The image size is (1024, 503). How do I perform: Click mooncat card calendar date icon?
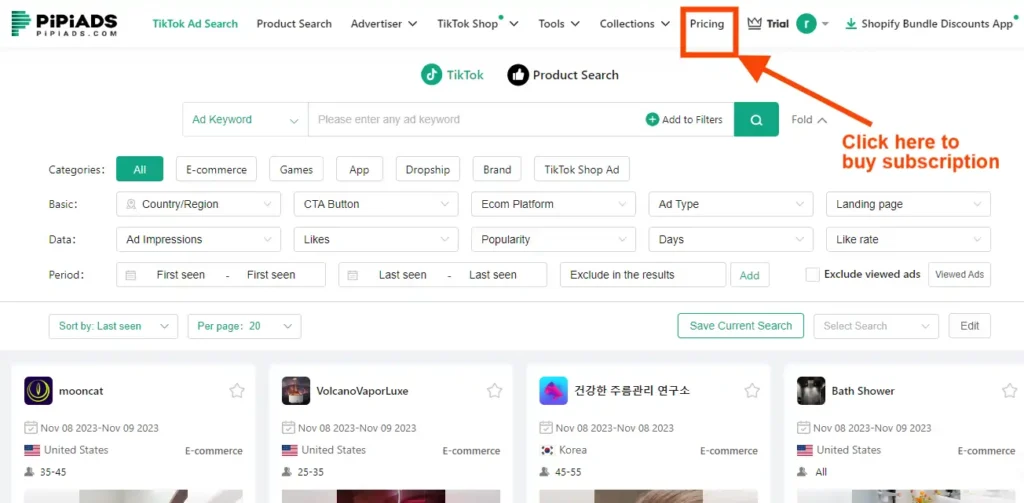(x=30, y=428)
